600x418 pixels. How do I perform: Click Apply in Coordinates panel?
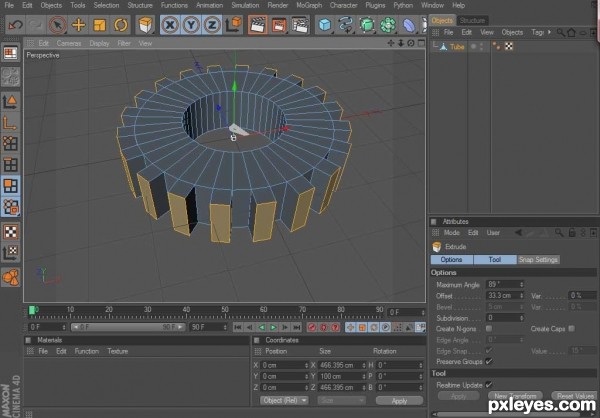[399, 401]
